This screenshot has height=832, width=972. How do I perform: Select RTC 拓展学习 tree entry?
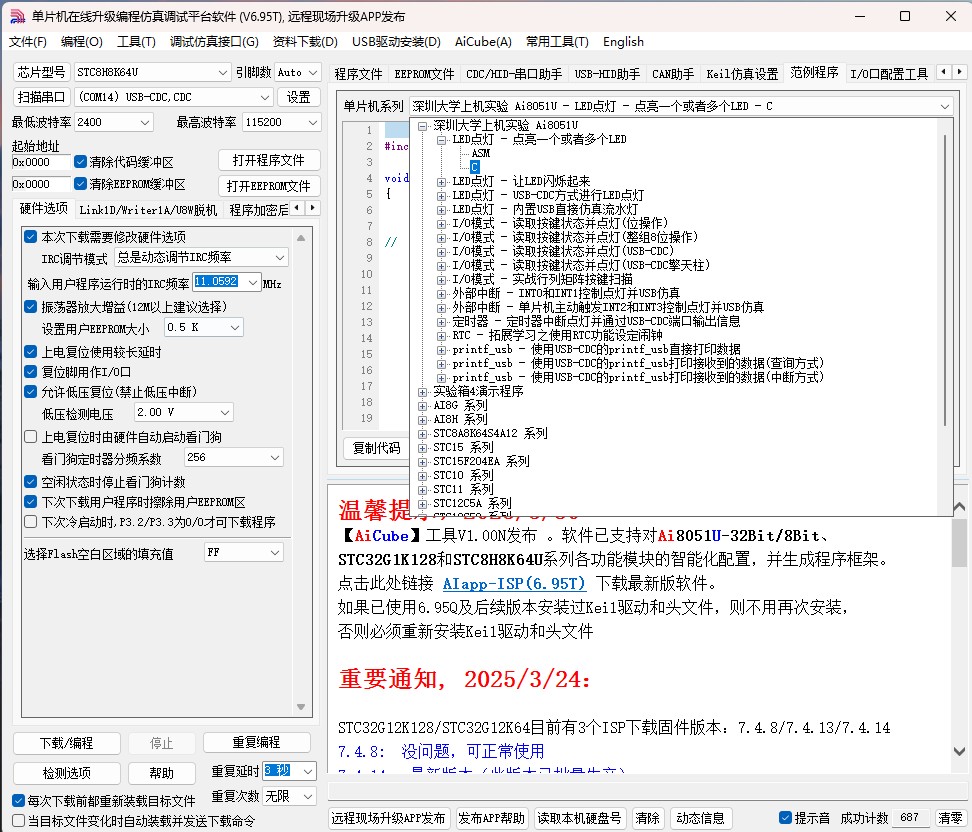click(x=557, y=335)
